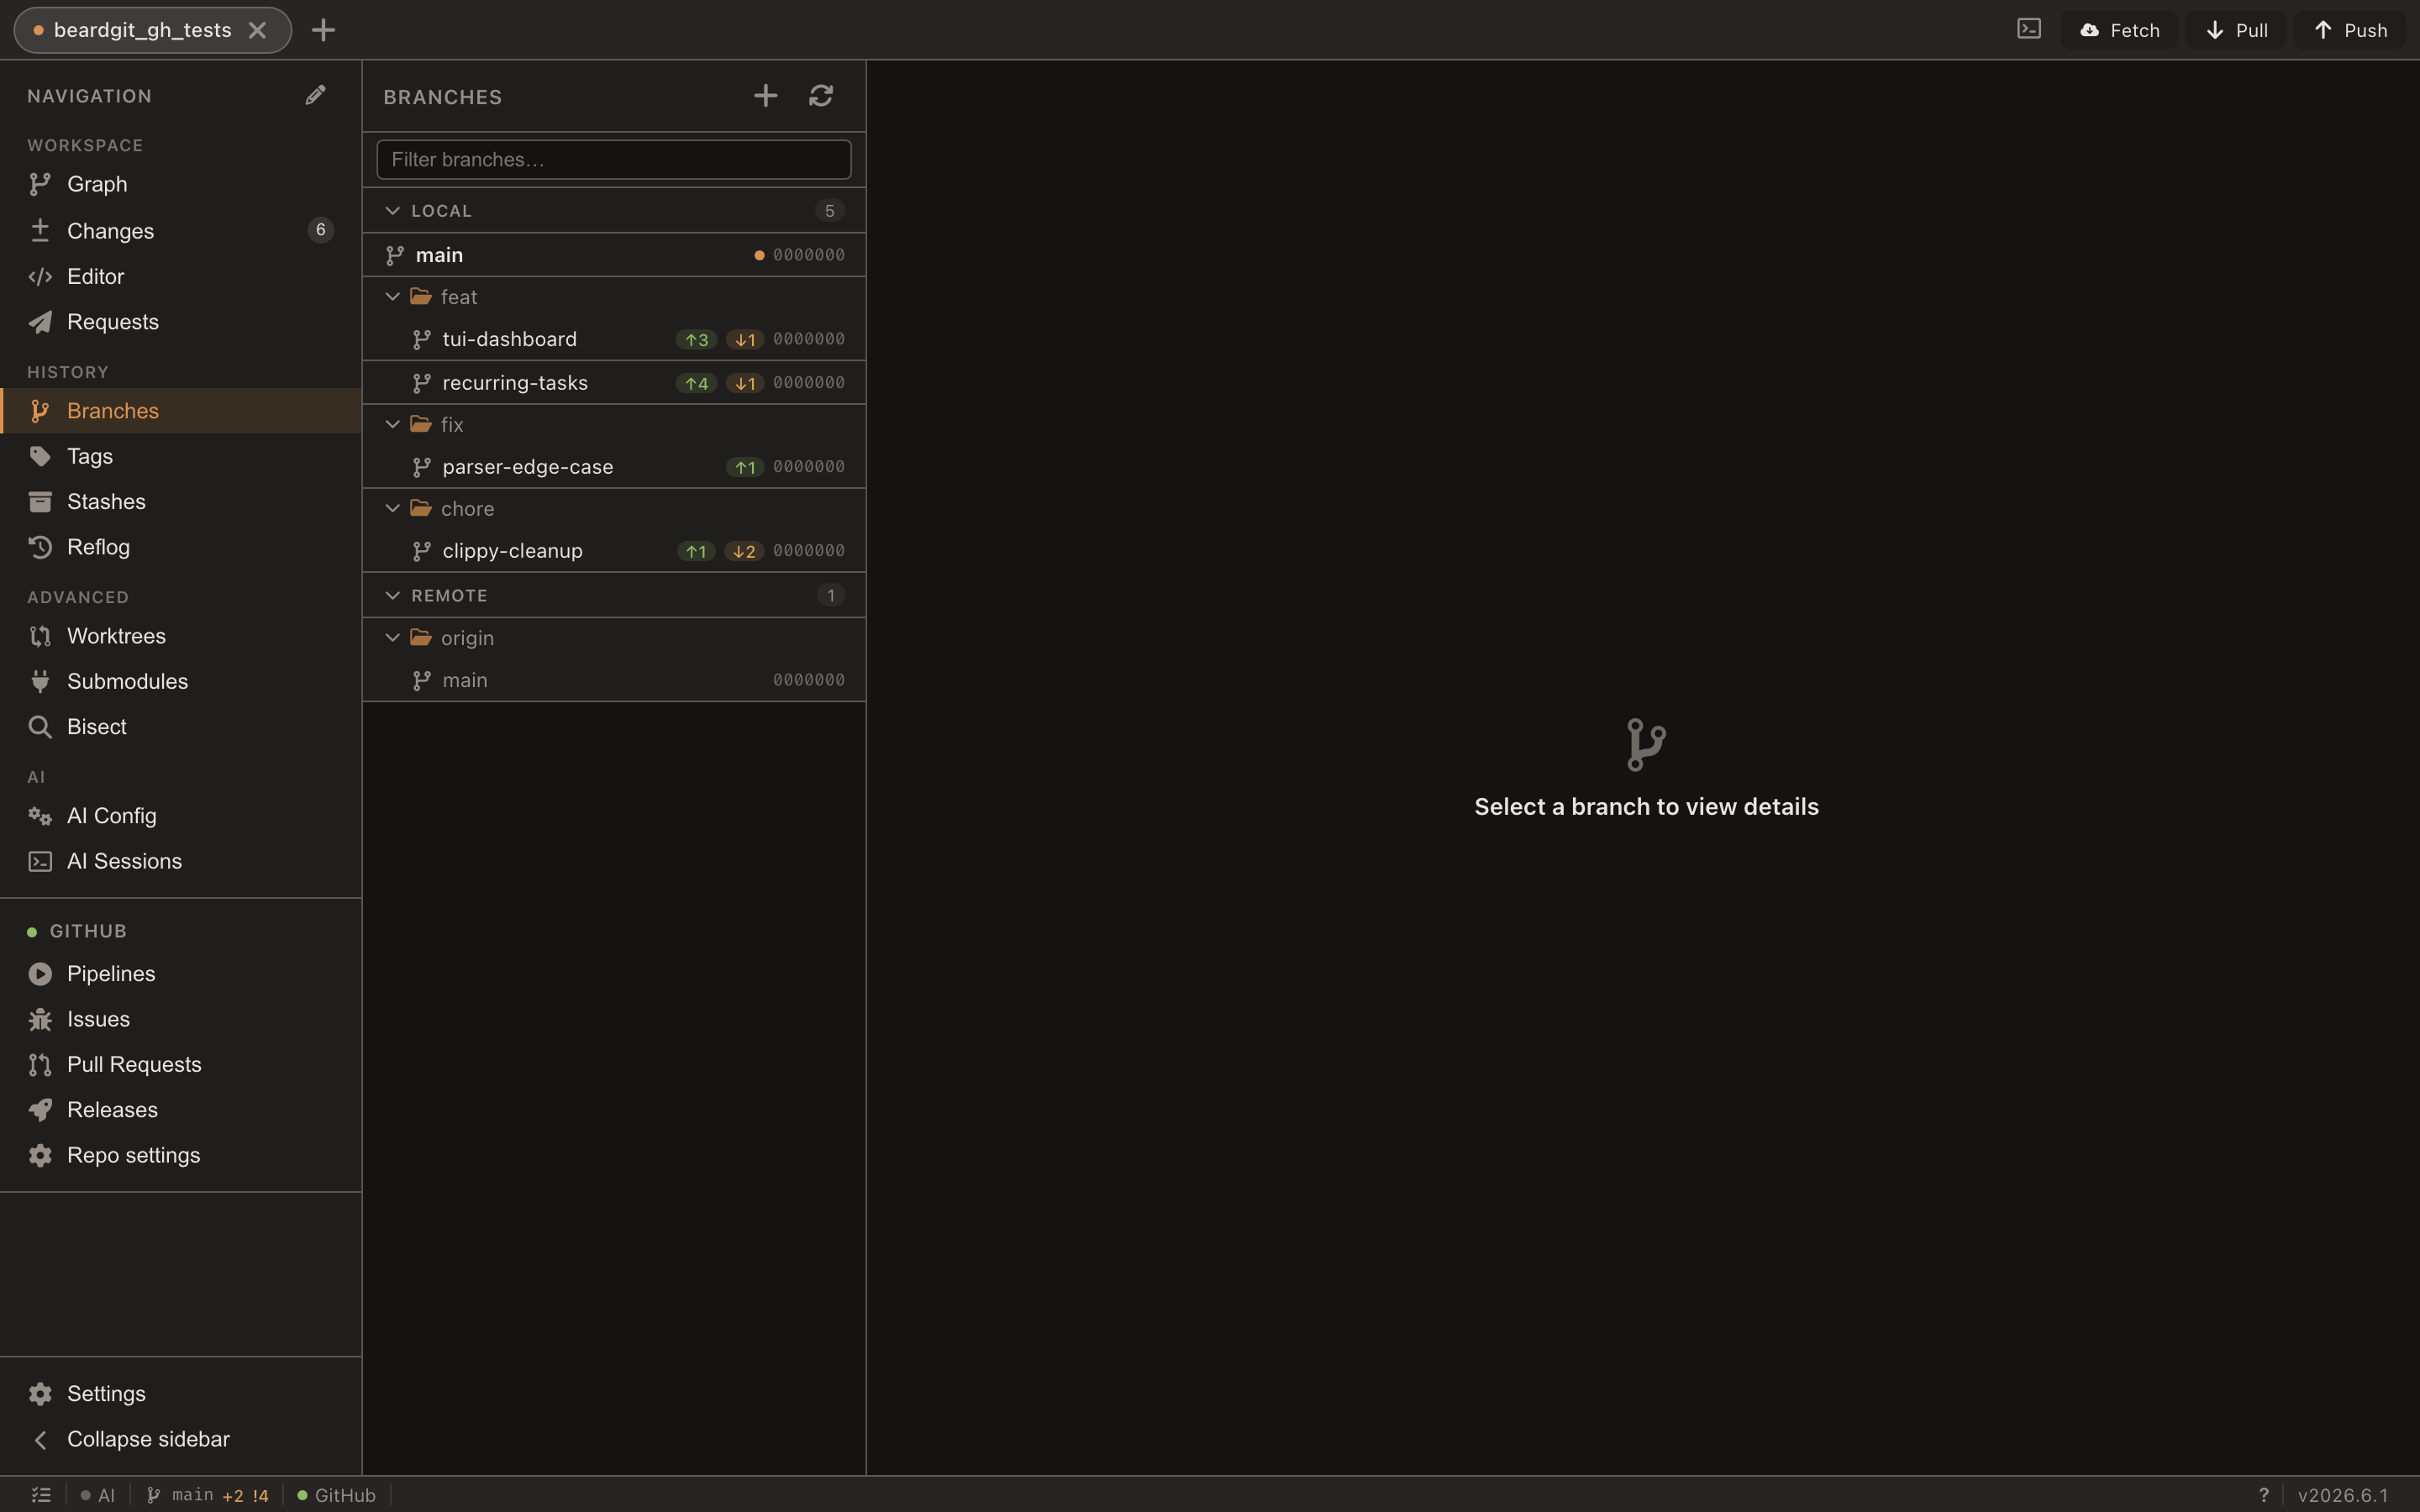Pull changes from the remote
2420x1512 pixels.
[2236, 30]
